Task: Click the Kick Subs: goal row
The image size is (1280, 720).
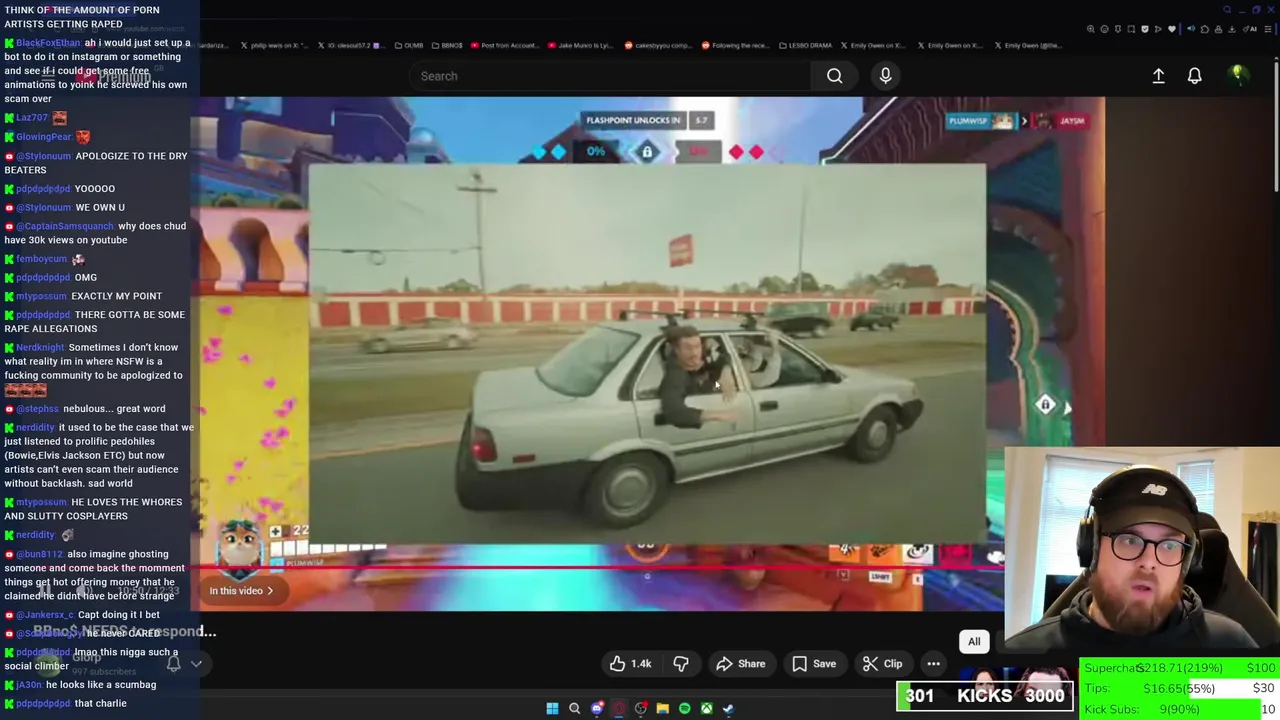Action: [x=1179, y=709]
